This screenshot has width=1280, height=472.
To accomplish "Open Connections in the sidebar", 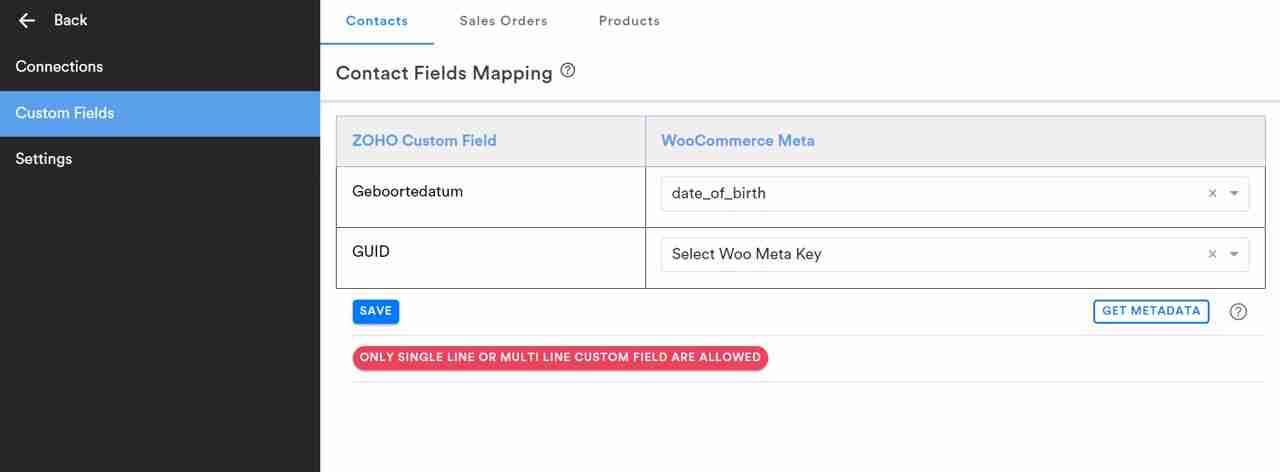I will (x=59, y=67).
